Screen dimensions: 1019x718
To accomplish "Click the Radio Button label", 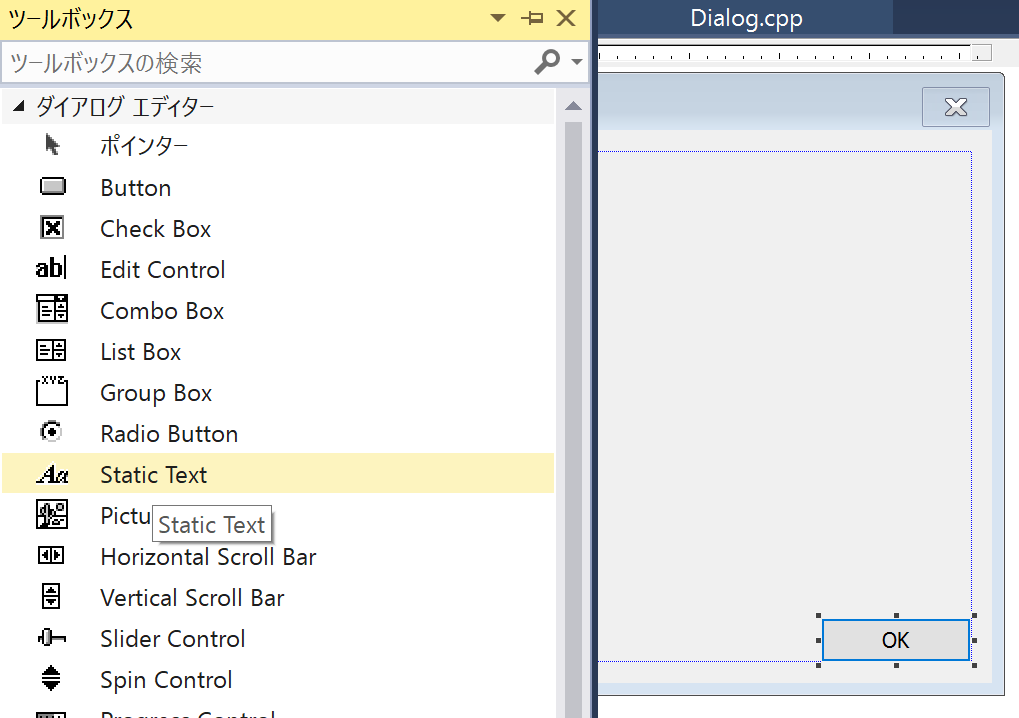I will click(x=170, y=433).
